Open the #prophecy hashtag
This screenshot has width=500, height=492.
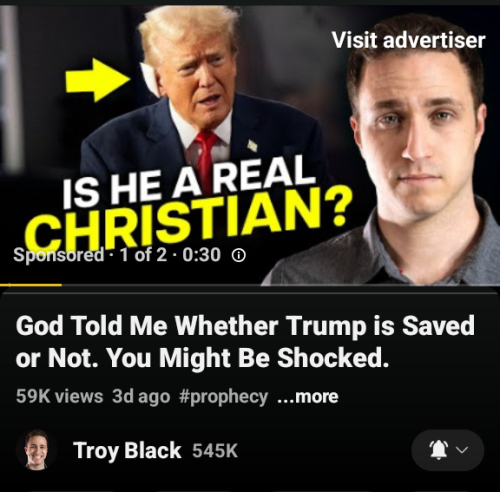point(223,397)
